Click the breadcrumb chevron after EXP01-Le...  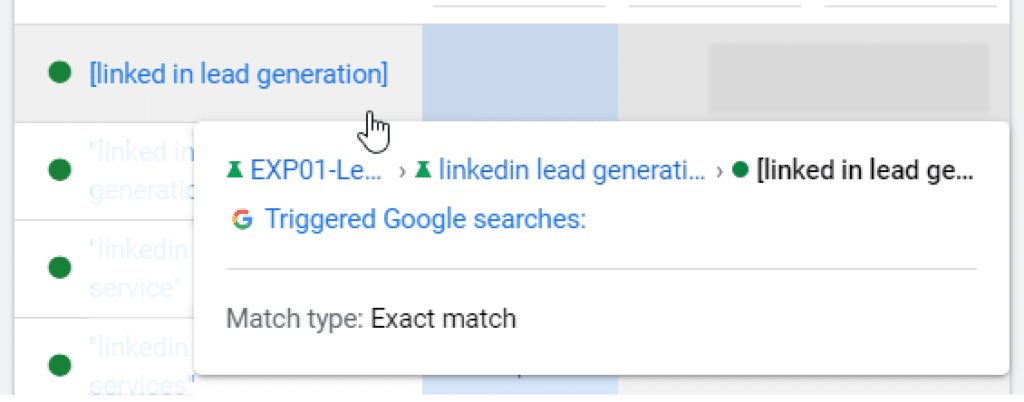402,171
